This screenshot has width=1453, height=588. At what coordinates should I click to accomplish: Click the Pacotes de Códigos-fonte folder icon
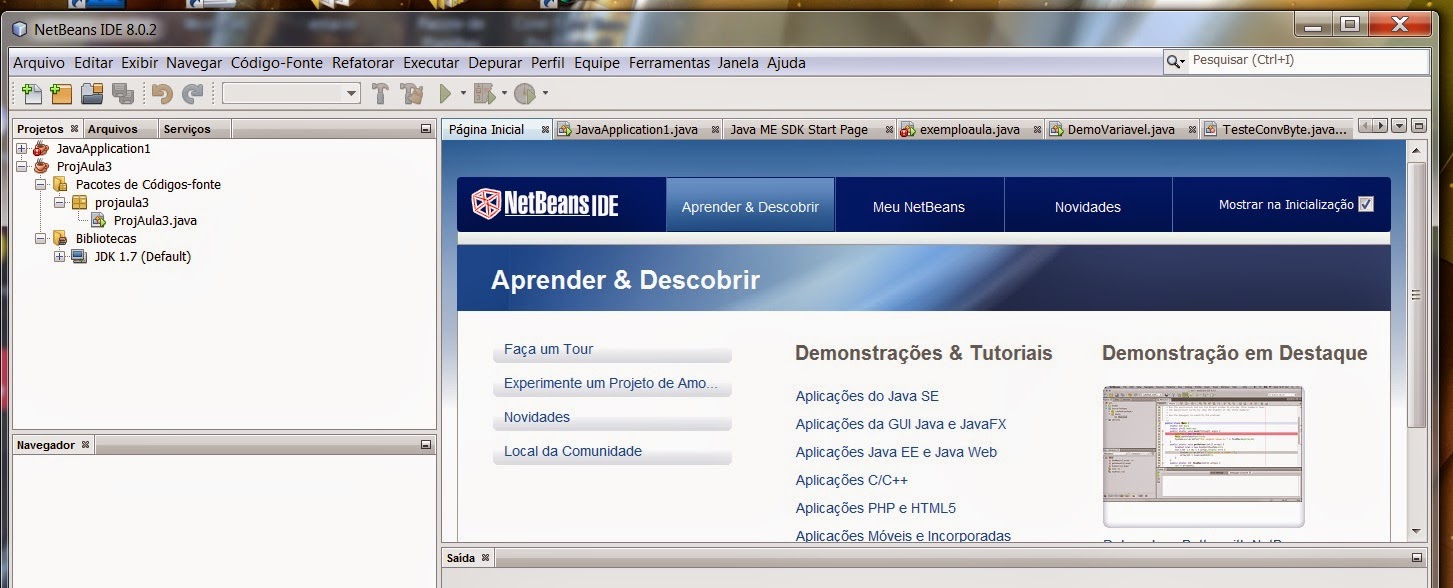[x=60, y=184]
